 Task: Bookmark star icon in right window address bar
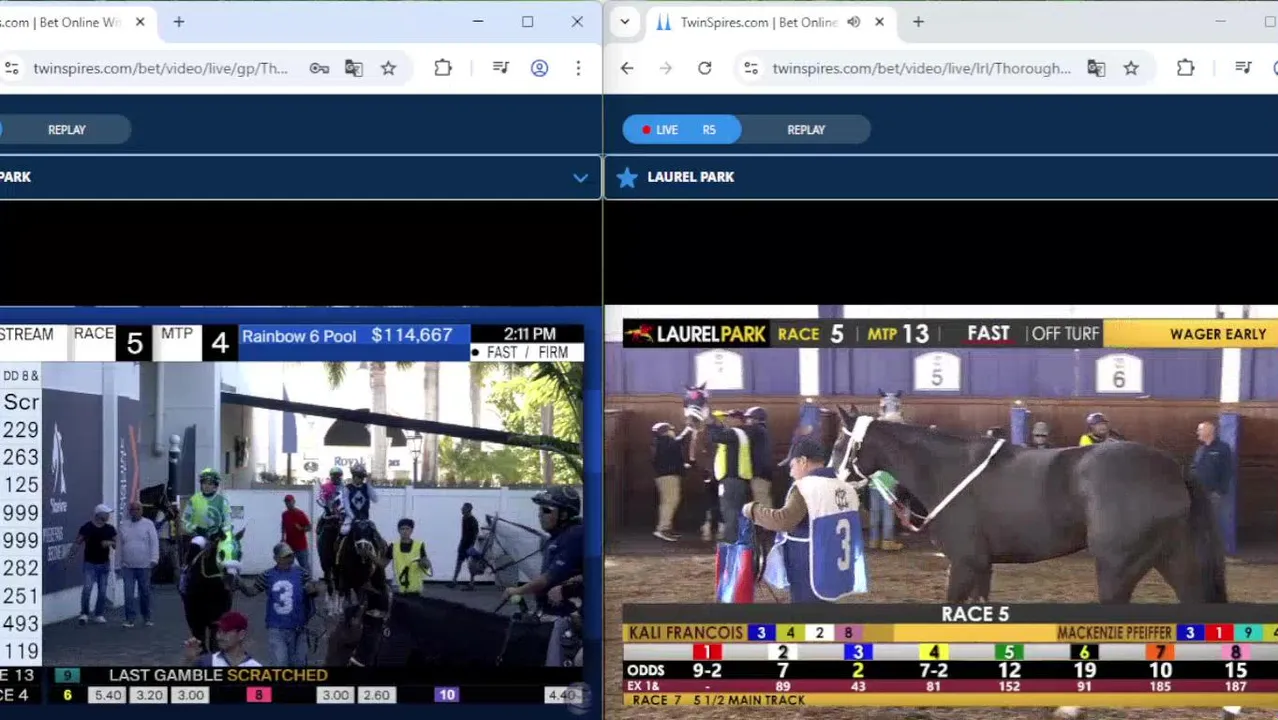click(x=1131, y=68)
